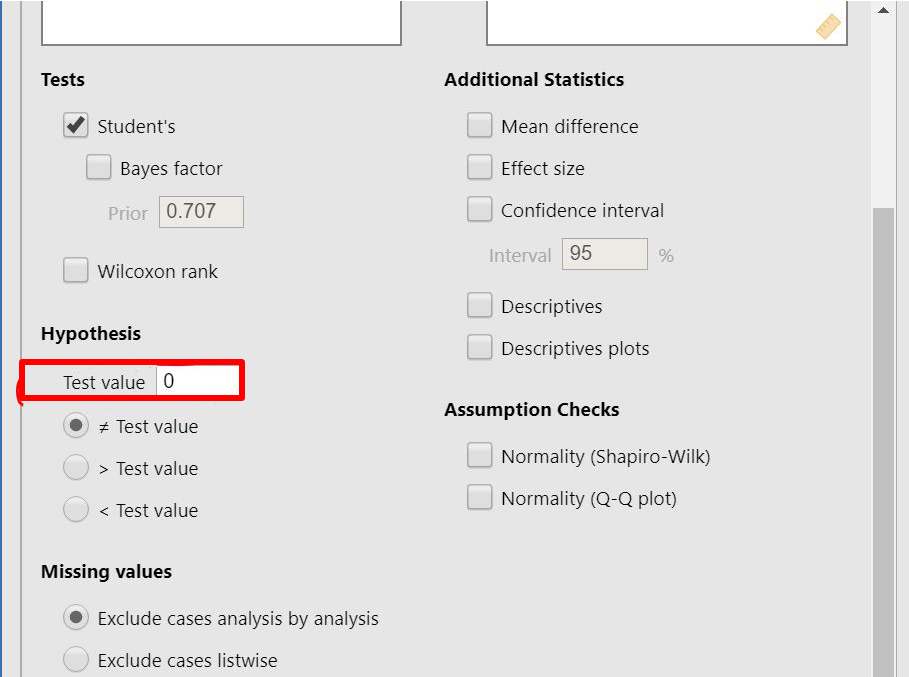Enable Descriptives plots option
Screen dimensions: 909x677
click(x=480, y=348)
